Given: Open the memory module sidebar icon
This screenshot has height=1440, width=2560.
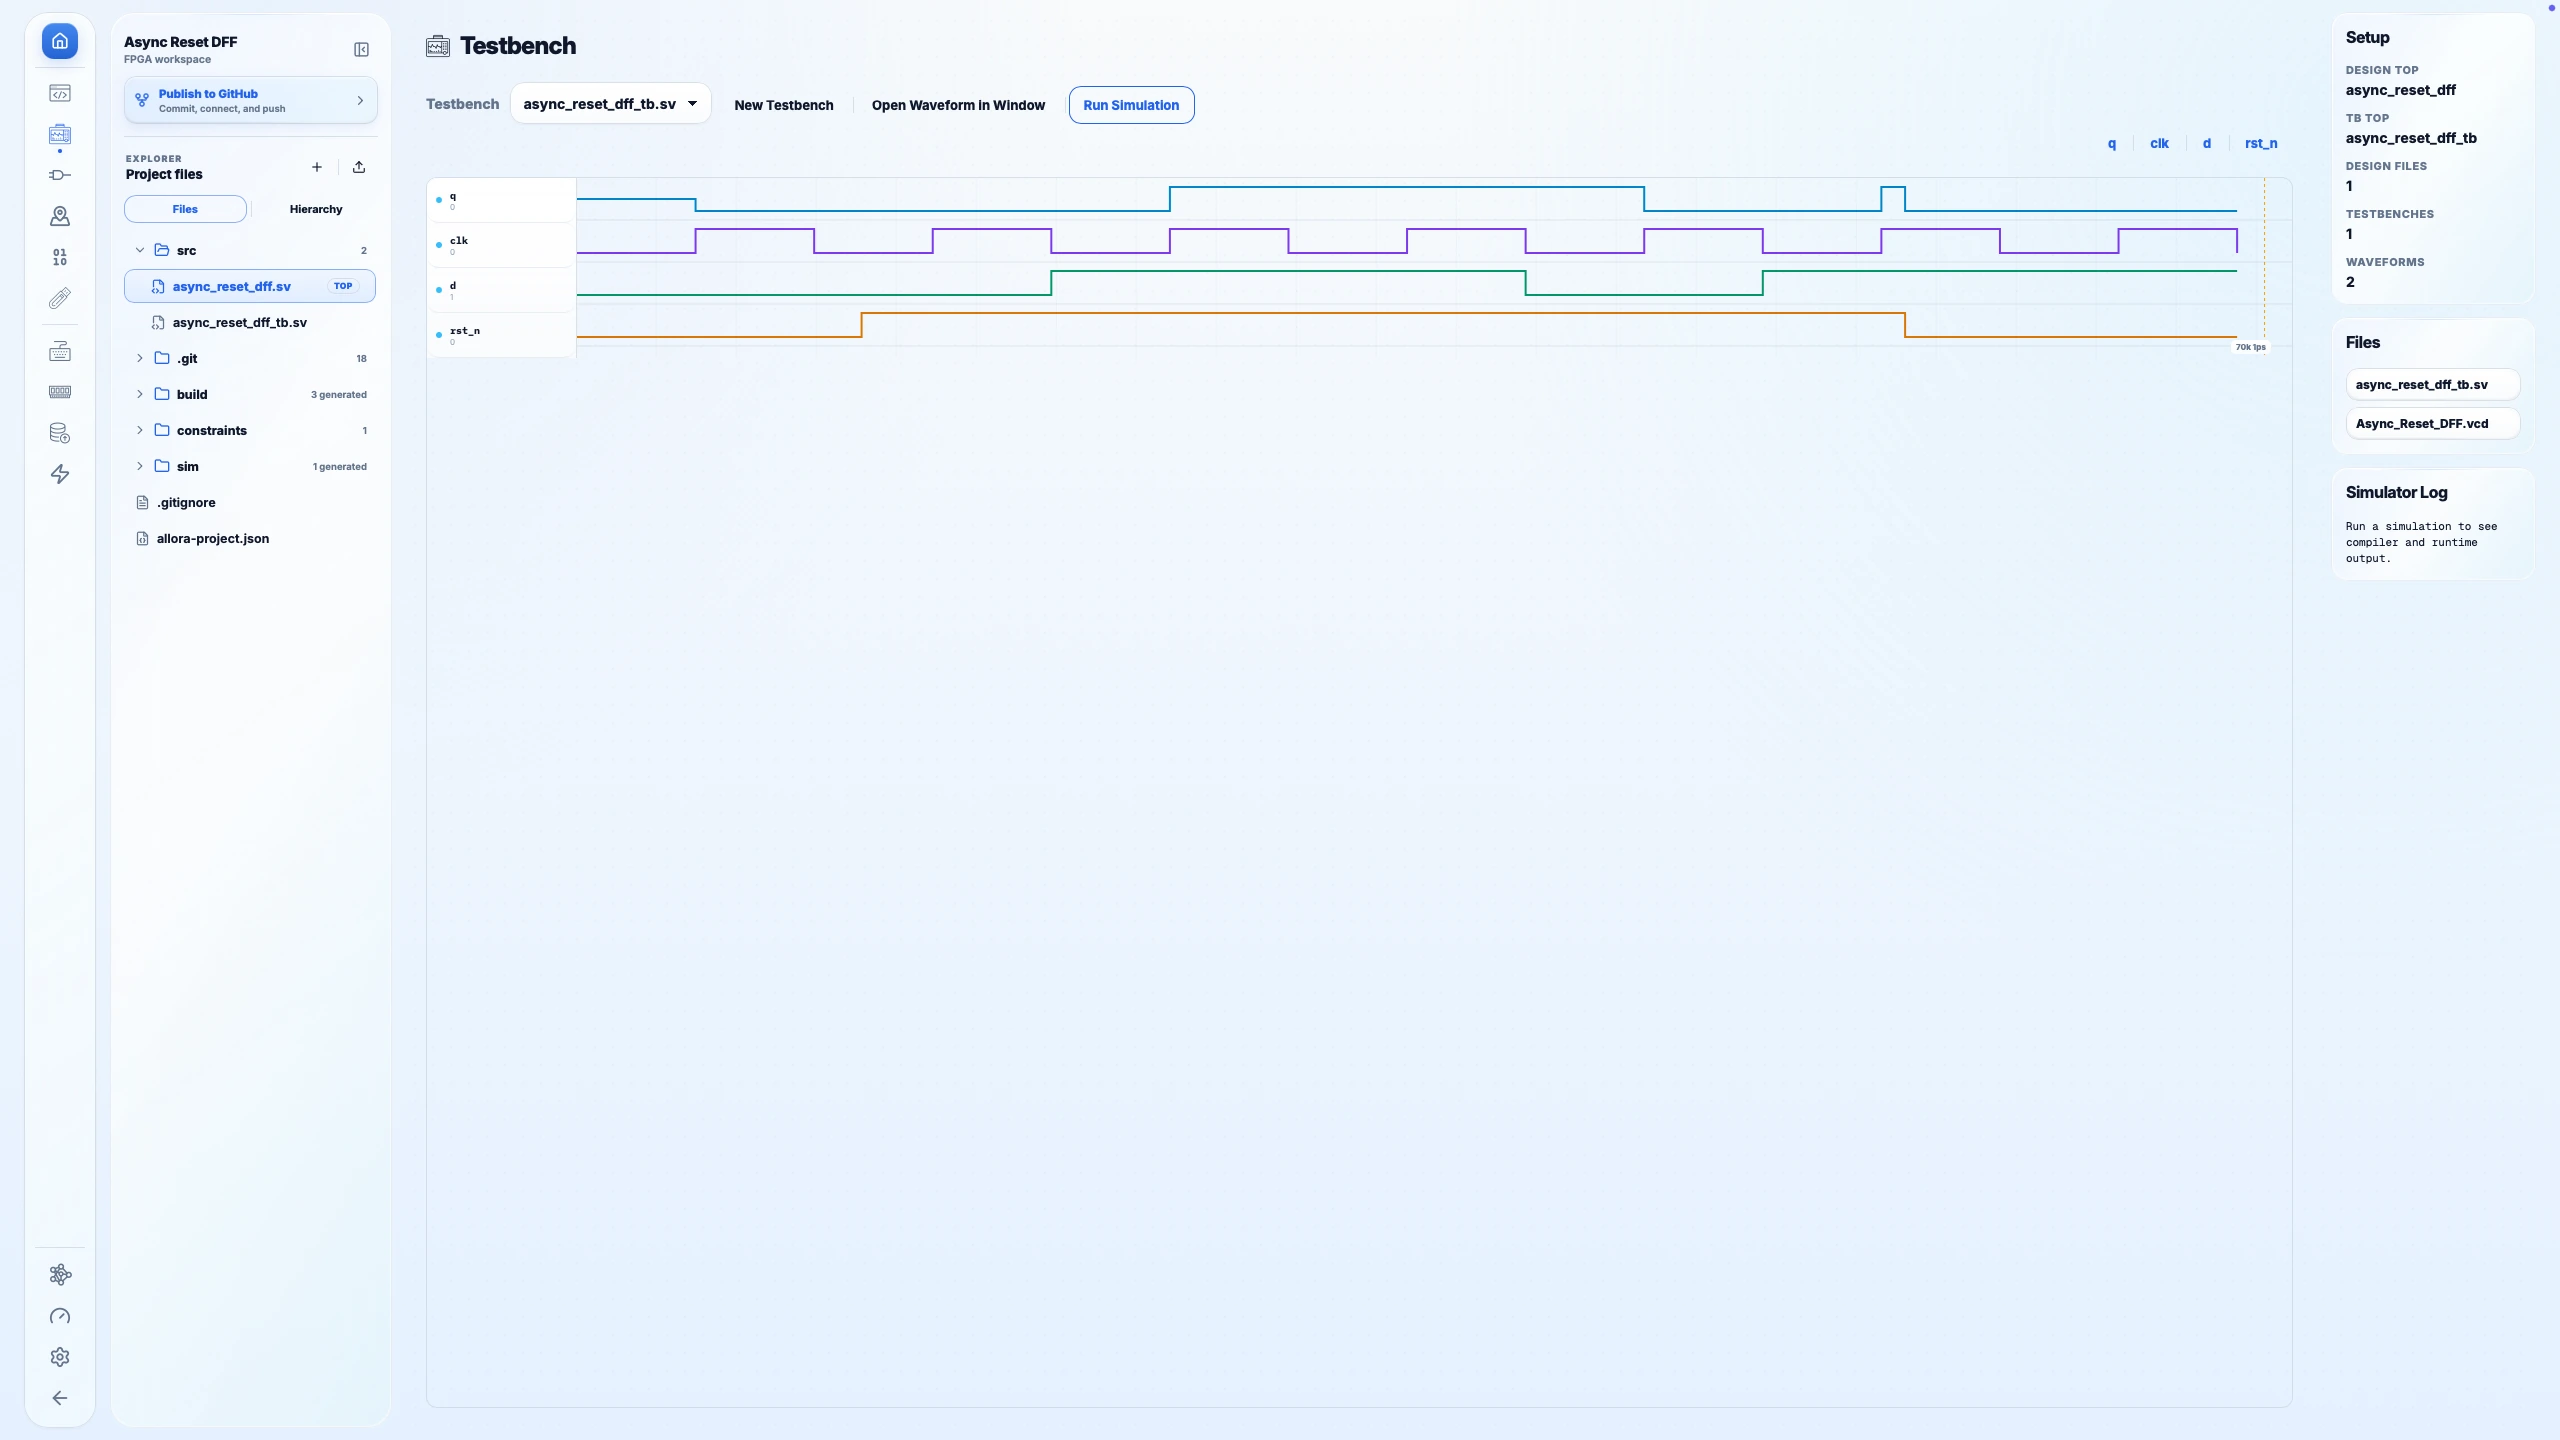Looking at the screenshot, I should click(60, 392).
